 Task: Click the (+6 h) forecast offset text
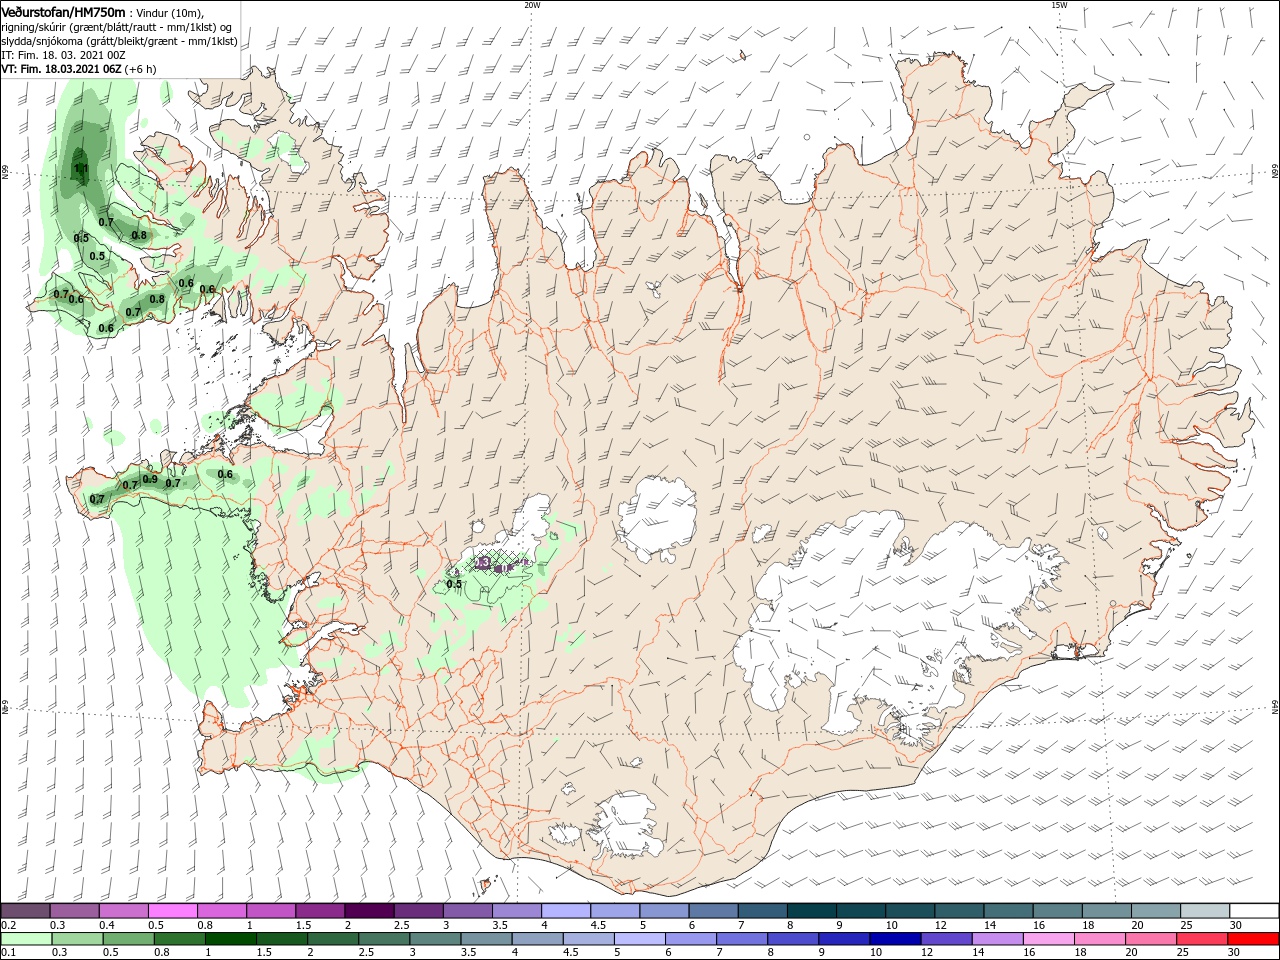click(140, 70)
